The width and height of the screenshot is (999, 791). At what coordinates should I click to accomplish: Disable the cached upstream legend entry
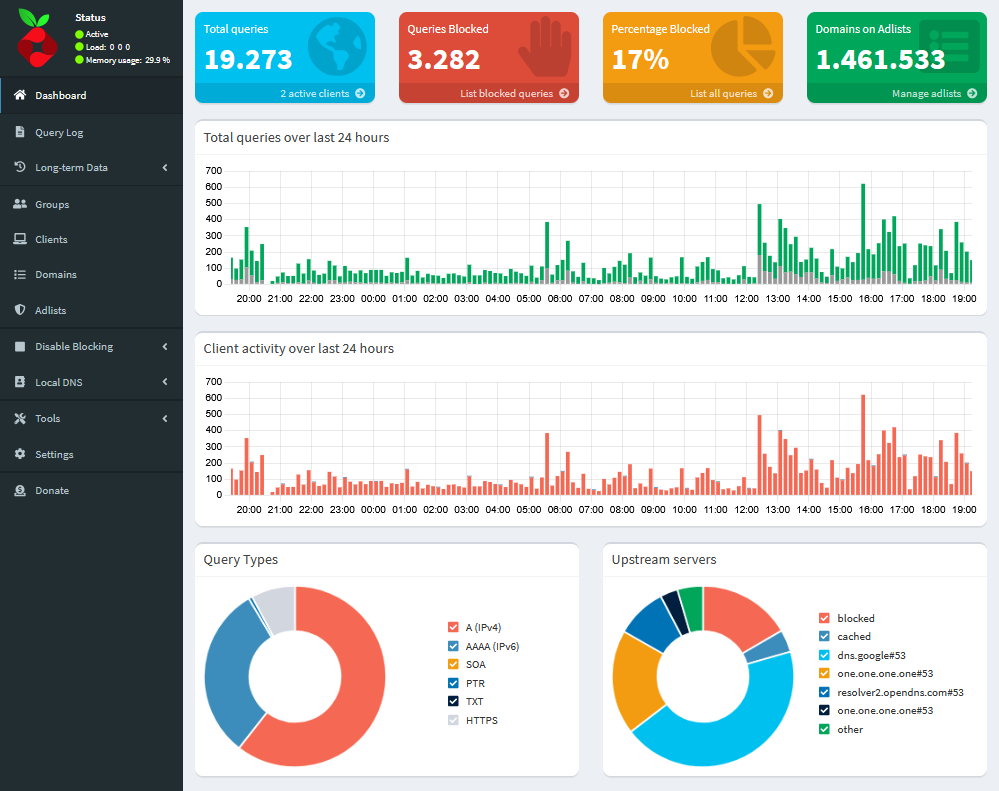[825, 636]
